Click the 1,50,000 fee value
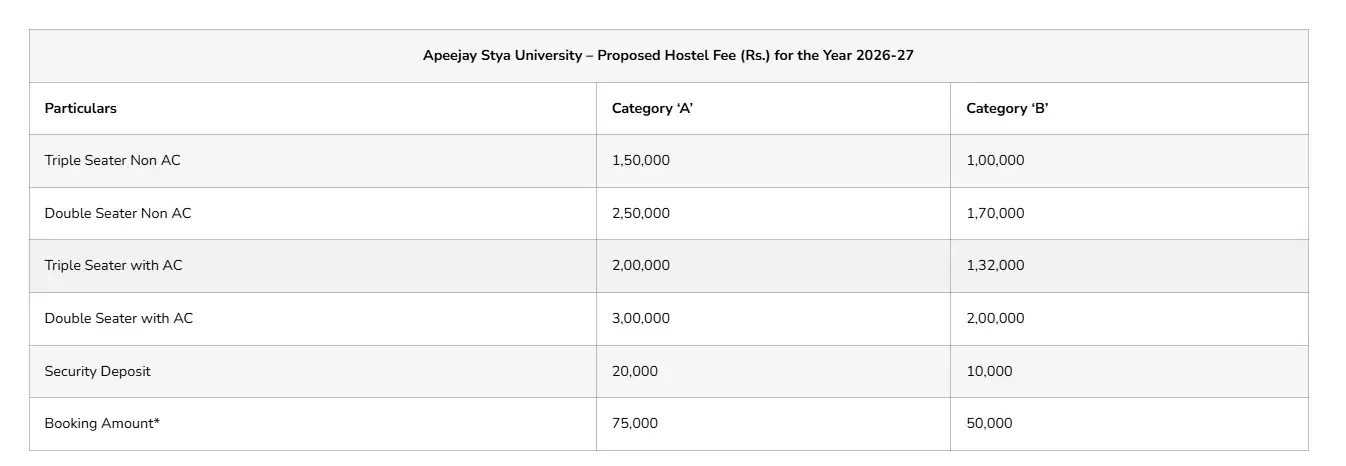The image size is (1346, 466). 640,160
